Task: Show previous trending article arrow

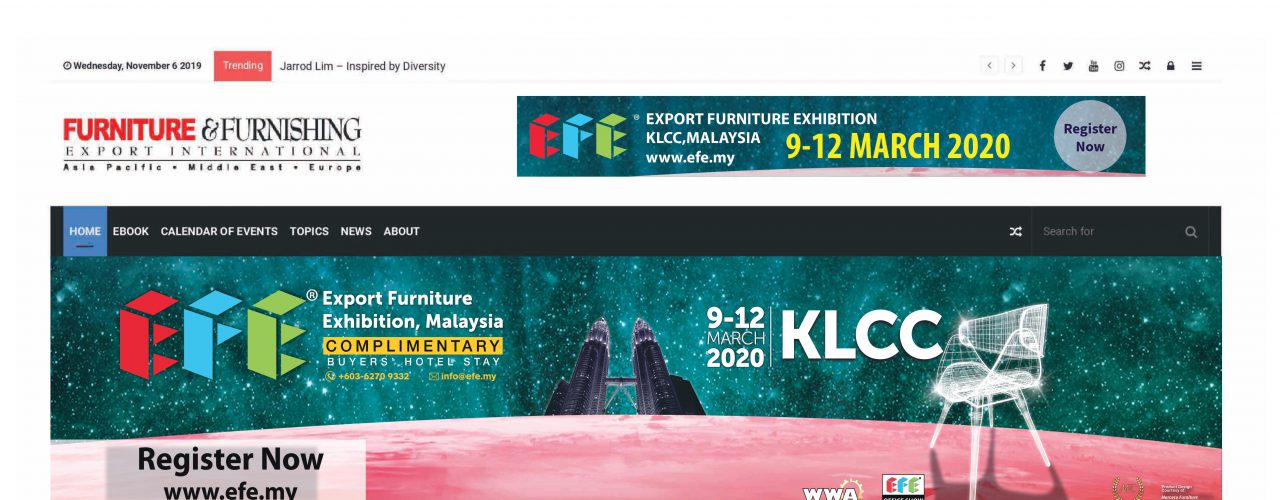Action: pyautogui.click(x=990, y=66)
